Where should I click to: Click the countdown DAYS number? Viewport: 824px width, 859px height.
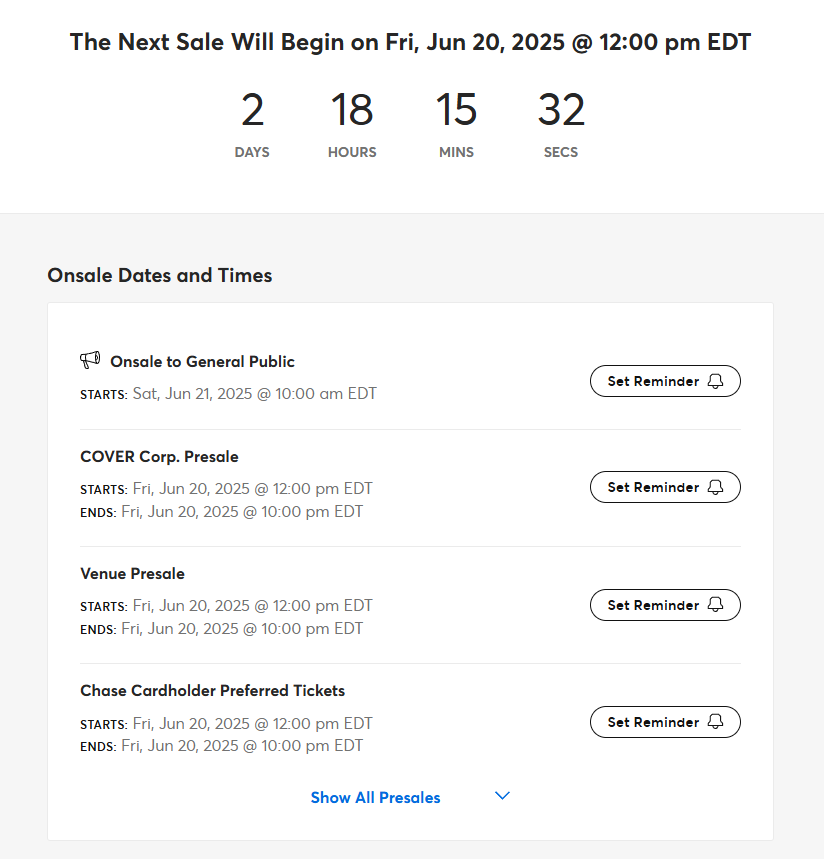(252, 110)
